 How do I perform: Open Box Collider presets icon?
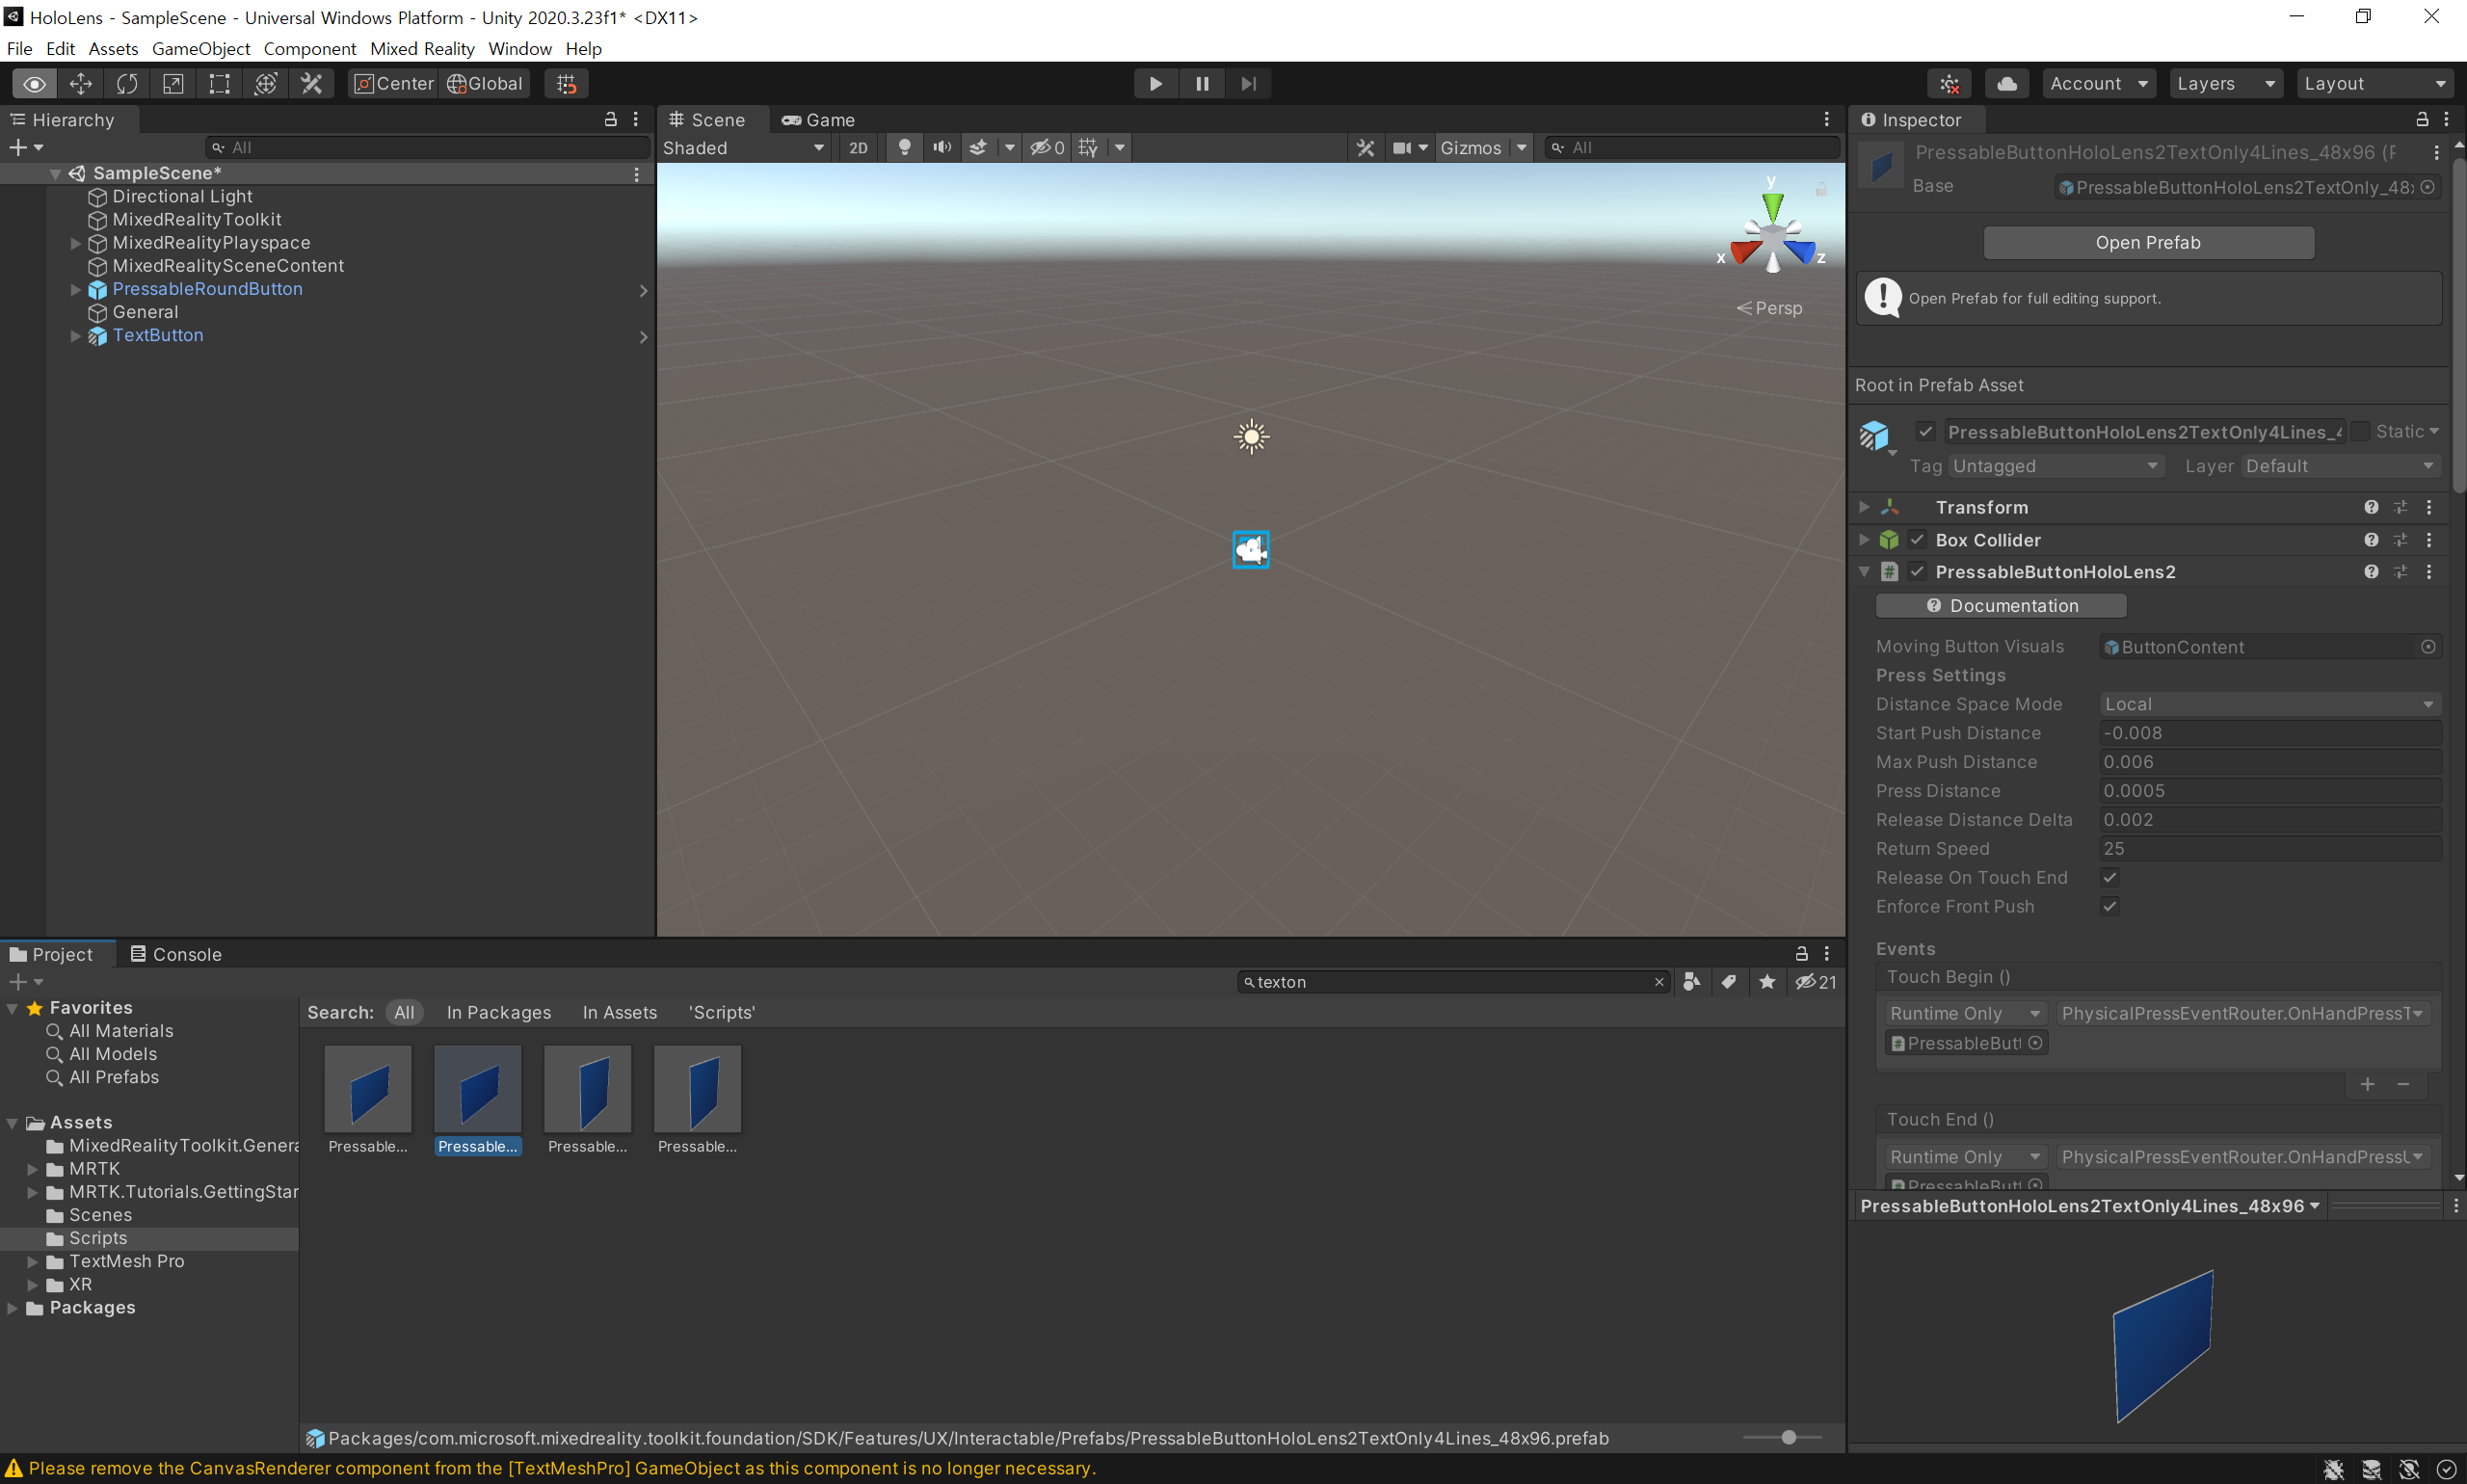pyautogui.click(x=2400, y=540)
